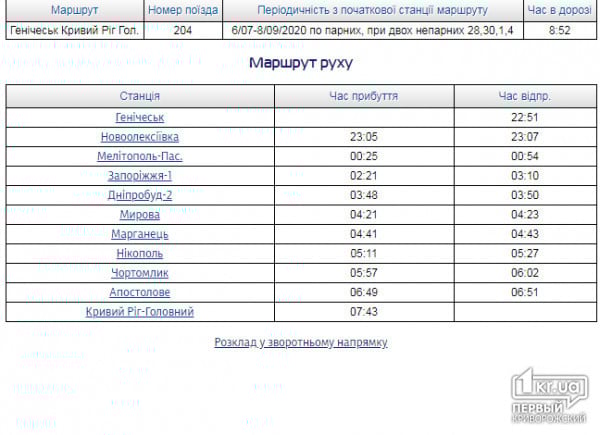
Task: Select the Час відпр. column header
Action: pos(525,96)
